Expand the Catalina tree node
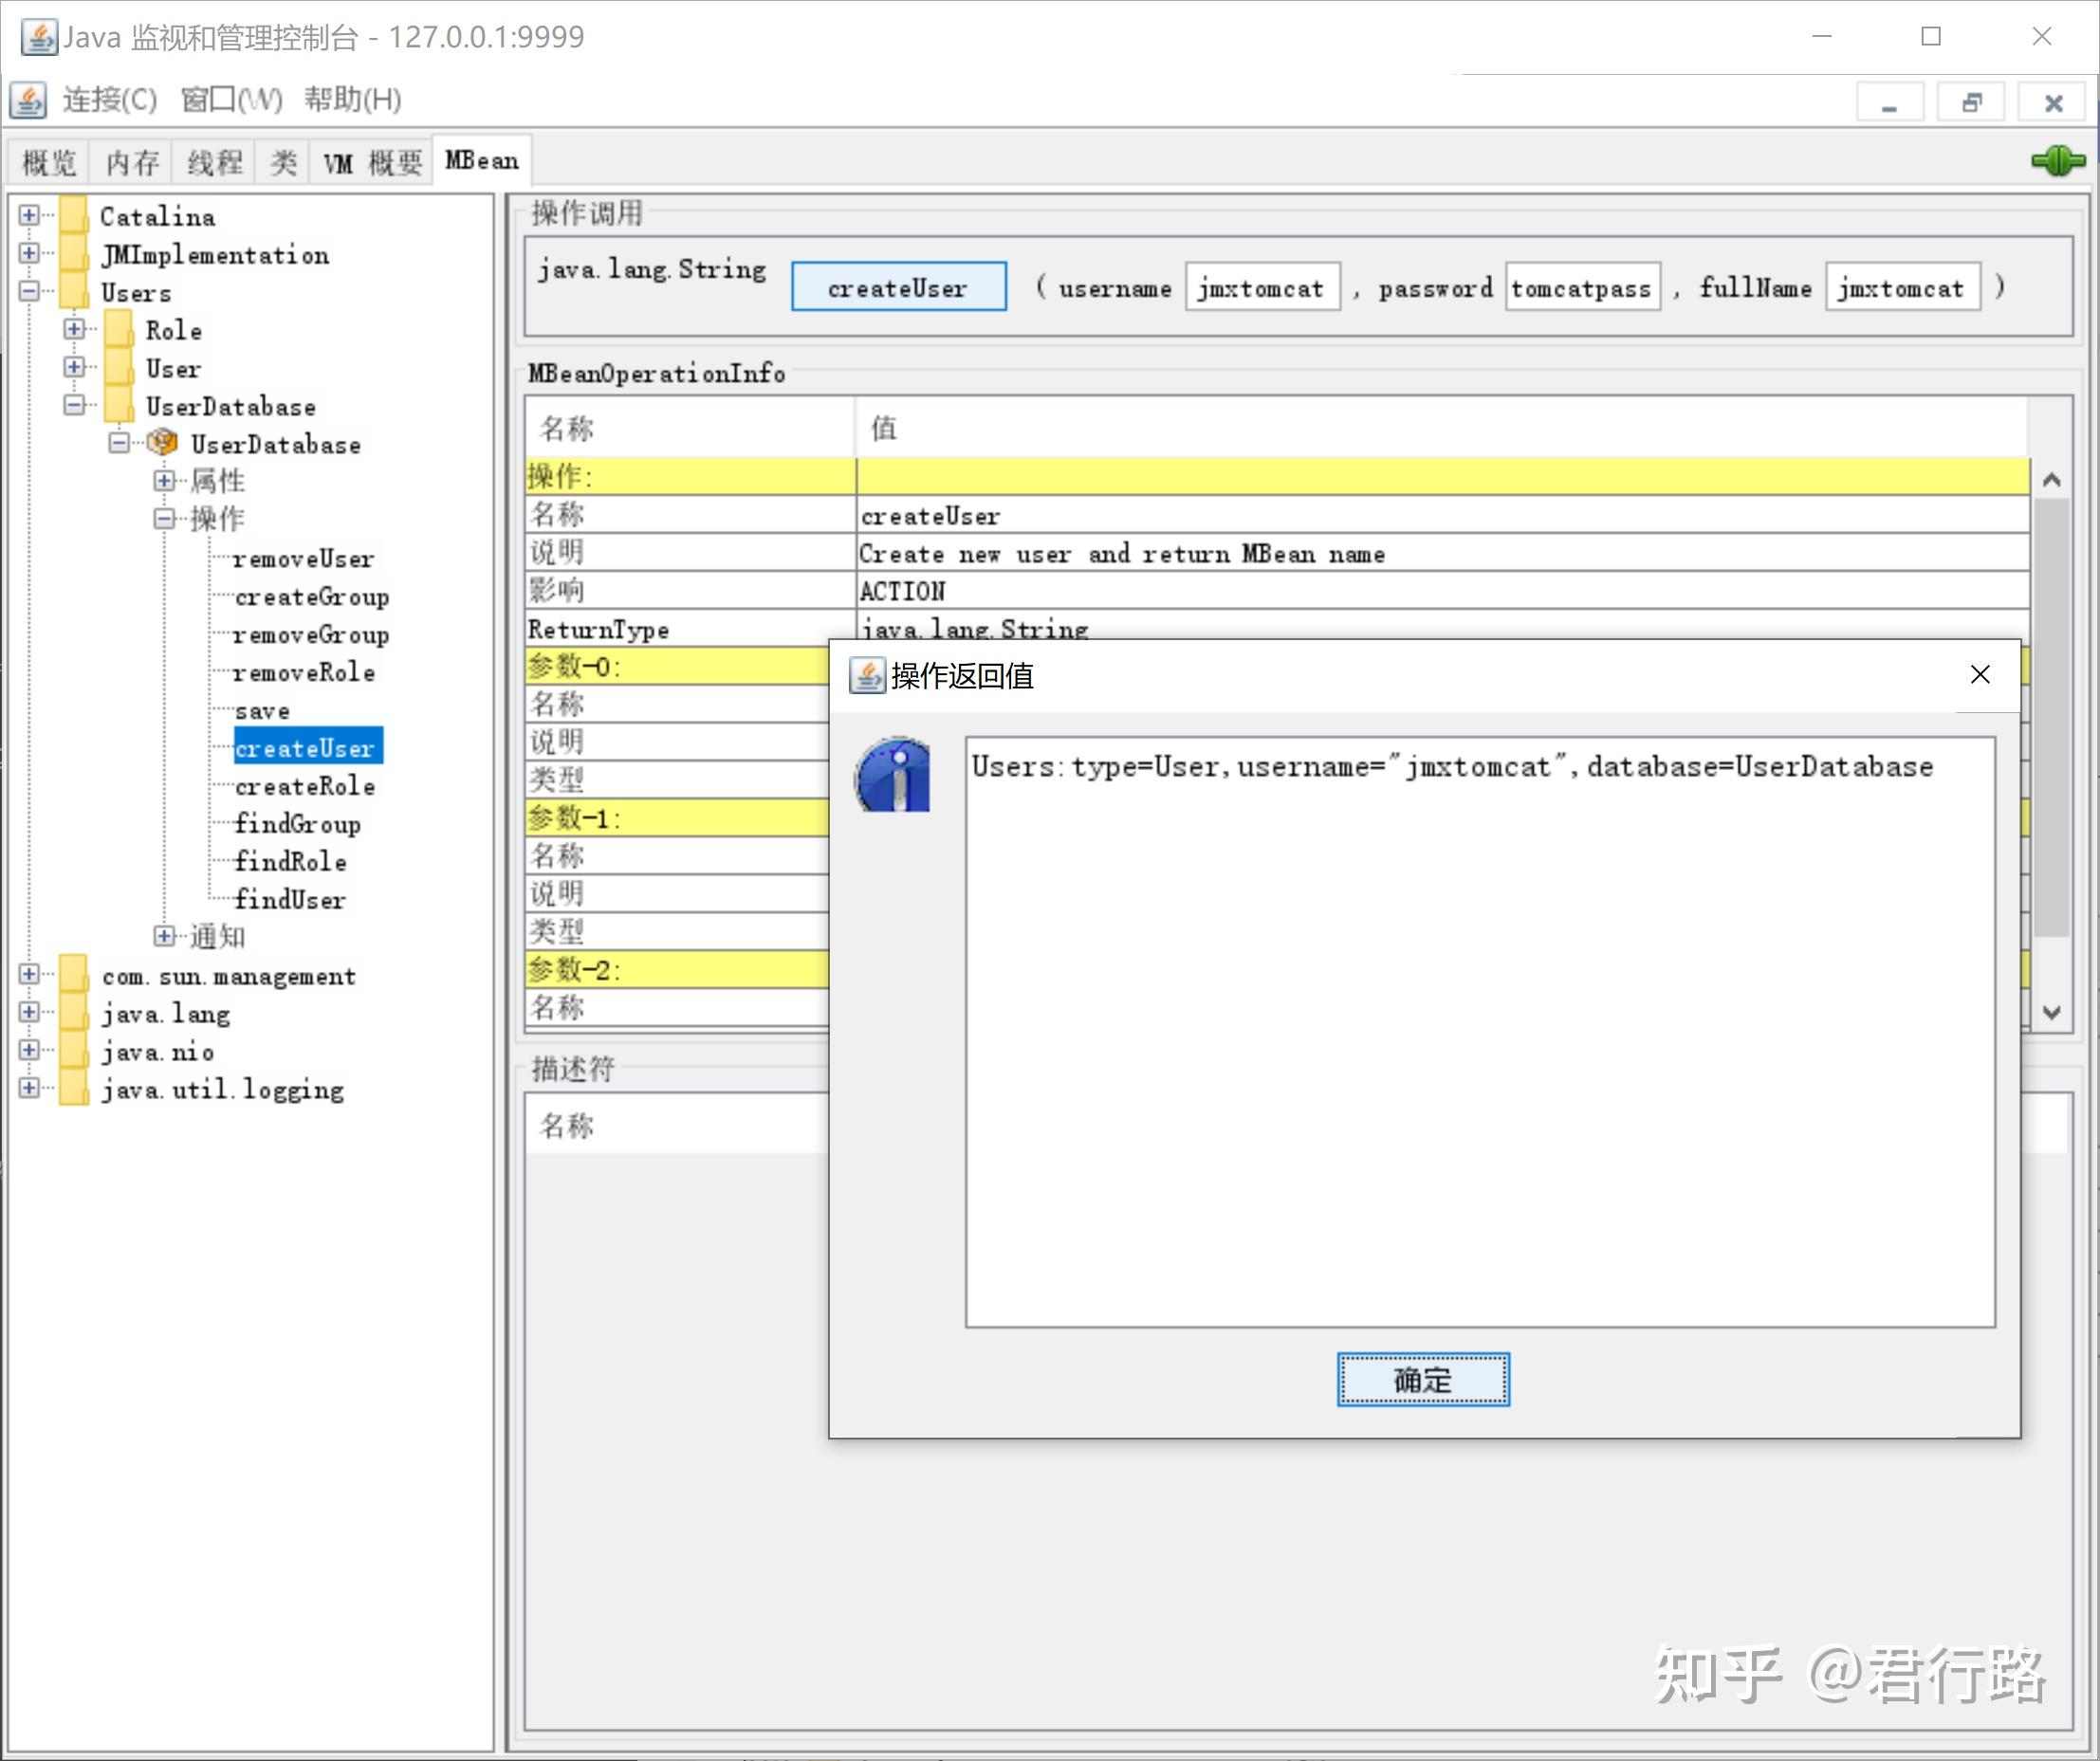This screenshot has height=1761, width=2100. [x=29, y=215]
